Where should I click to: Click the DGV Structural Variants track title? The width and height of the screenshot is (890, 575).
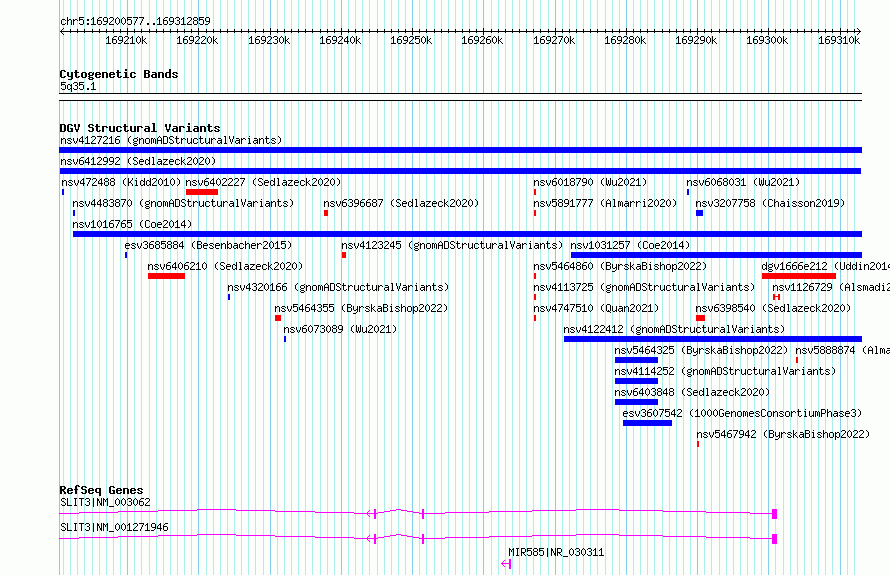click(x=140, y=128)
